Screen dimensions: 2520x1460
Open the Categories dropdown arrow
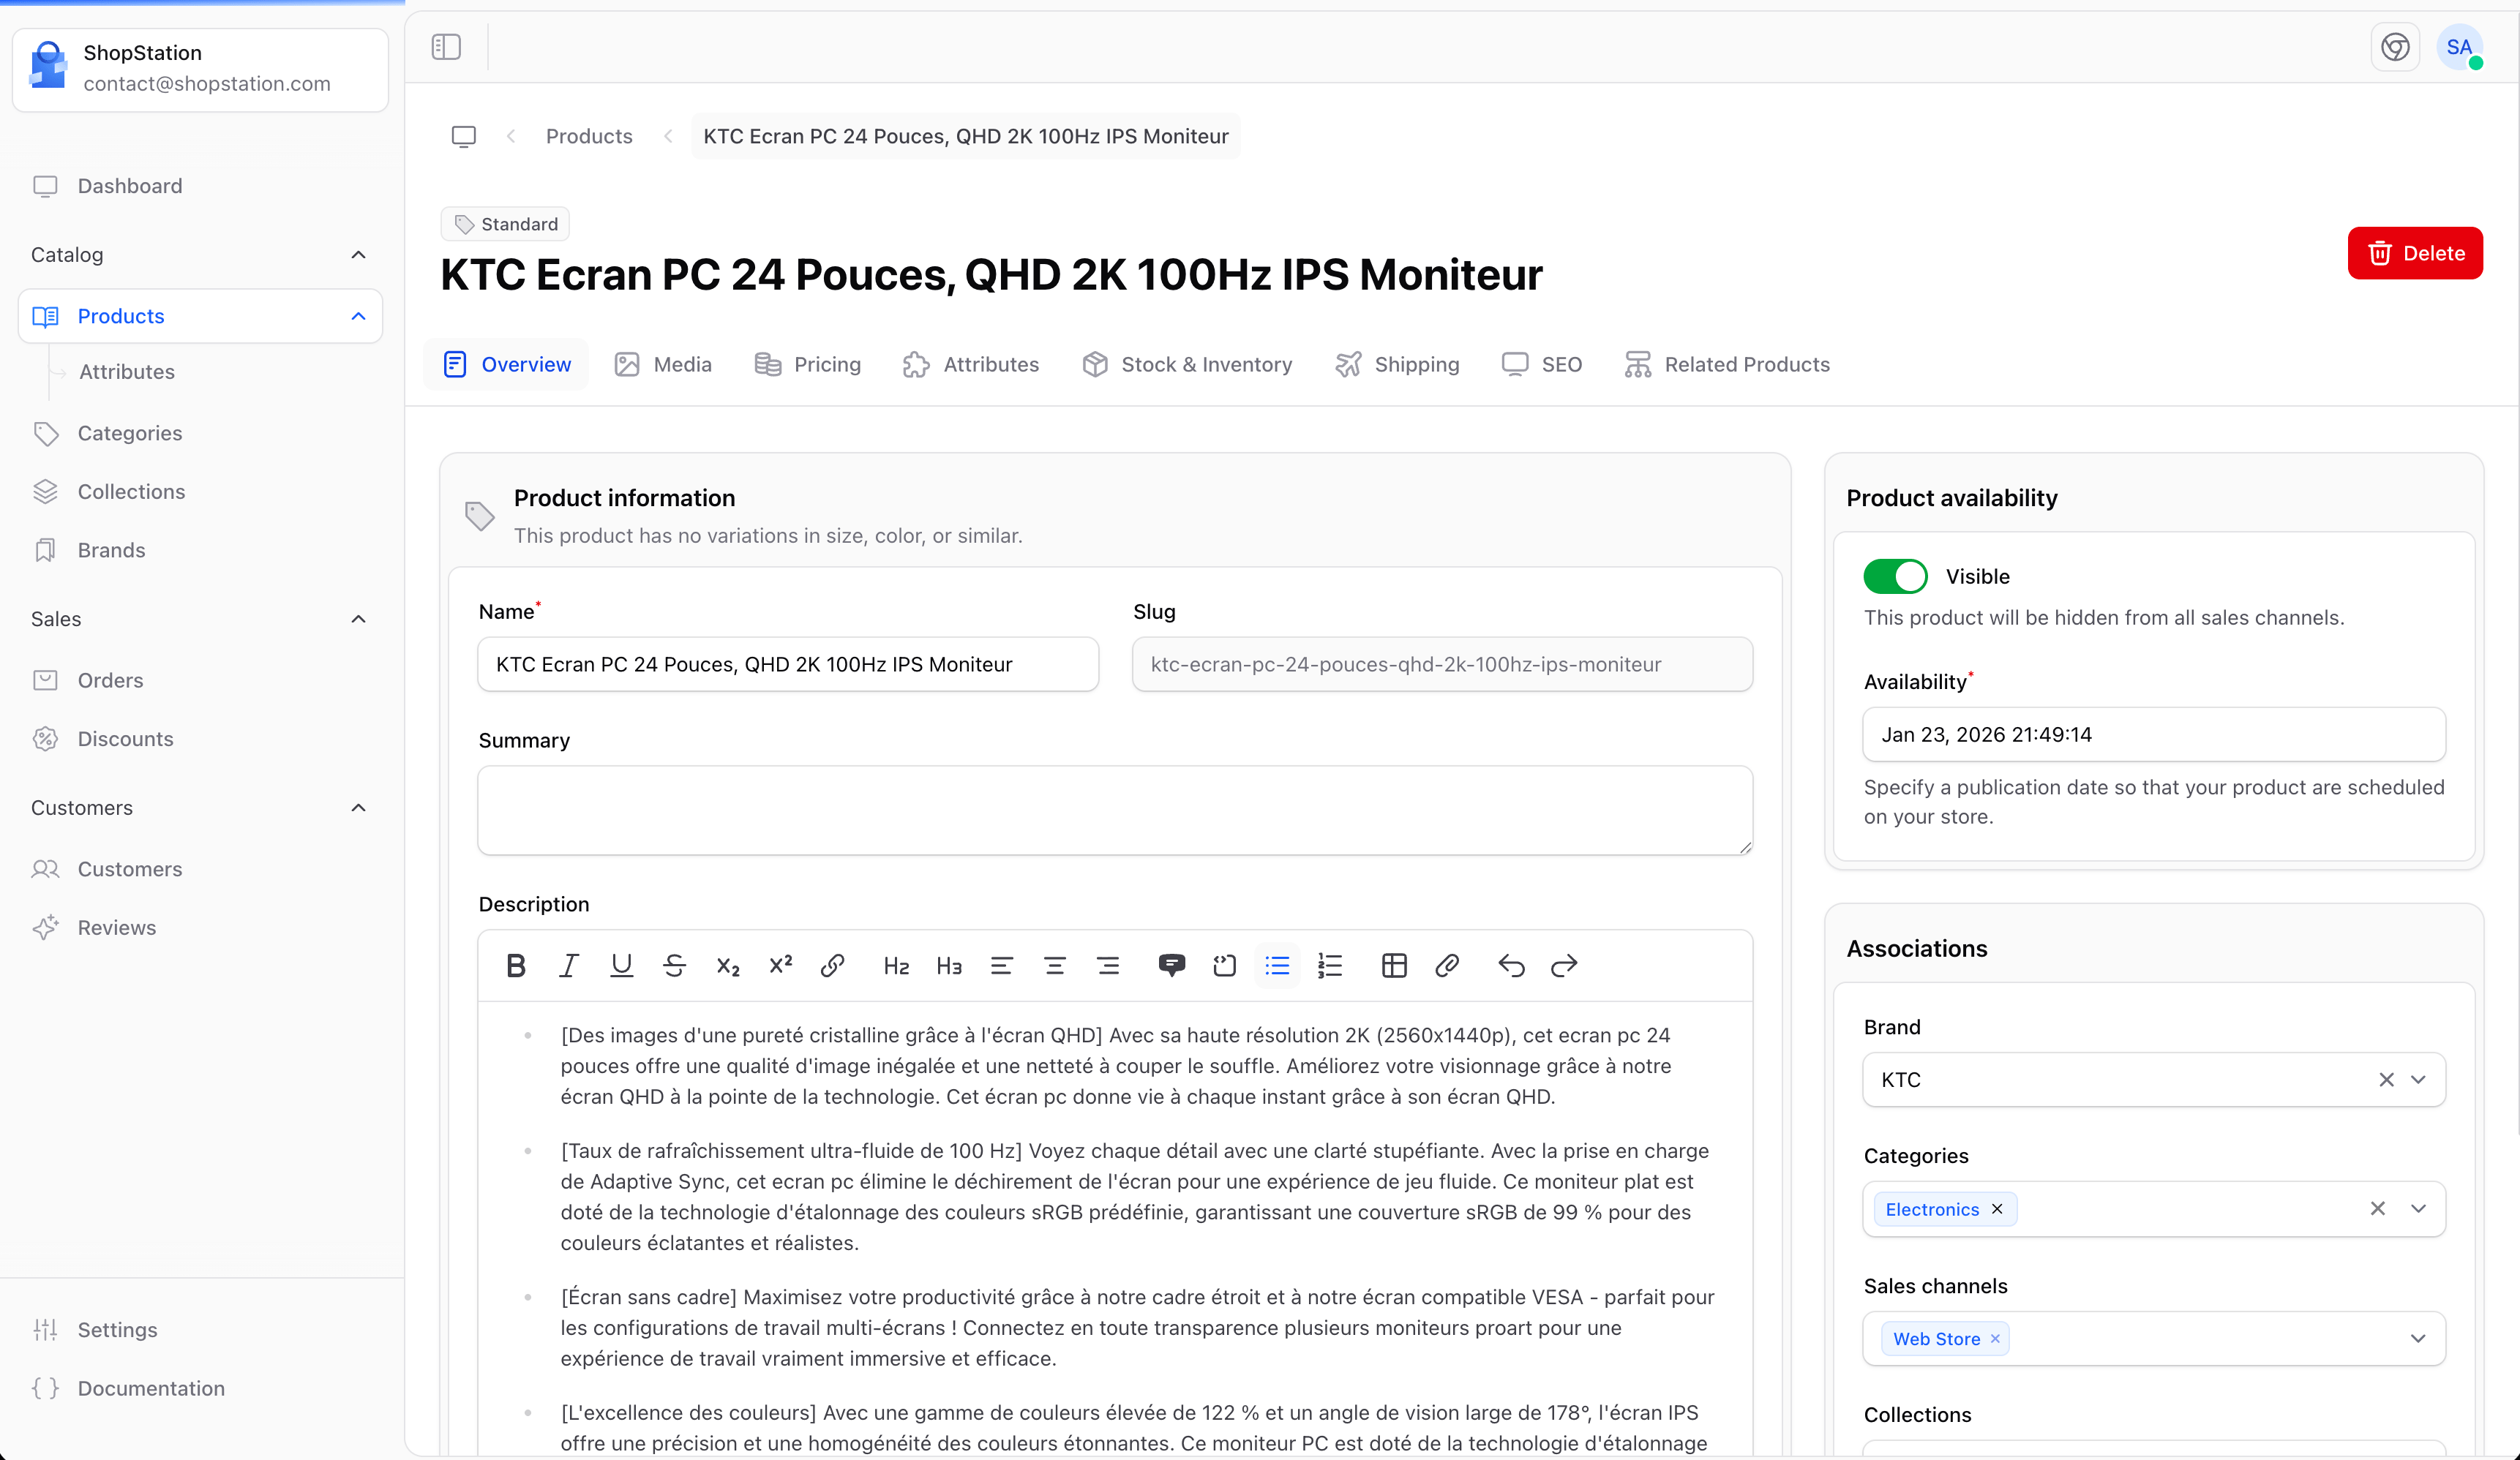[2418, 1209]
